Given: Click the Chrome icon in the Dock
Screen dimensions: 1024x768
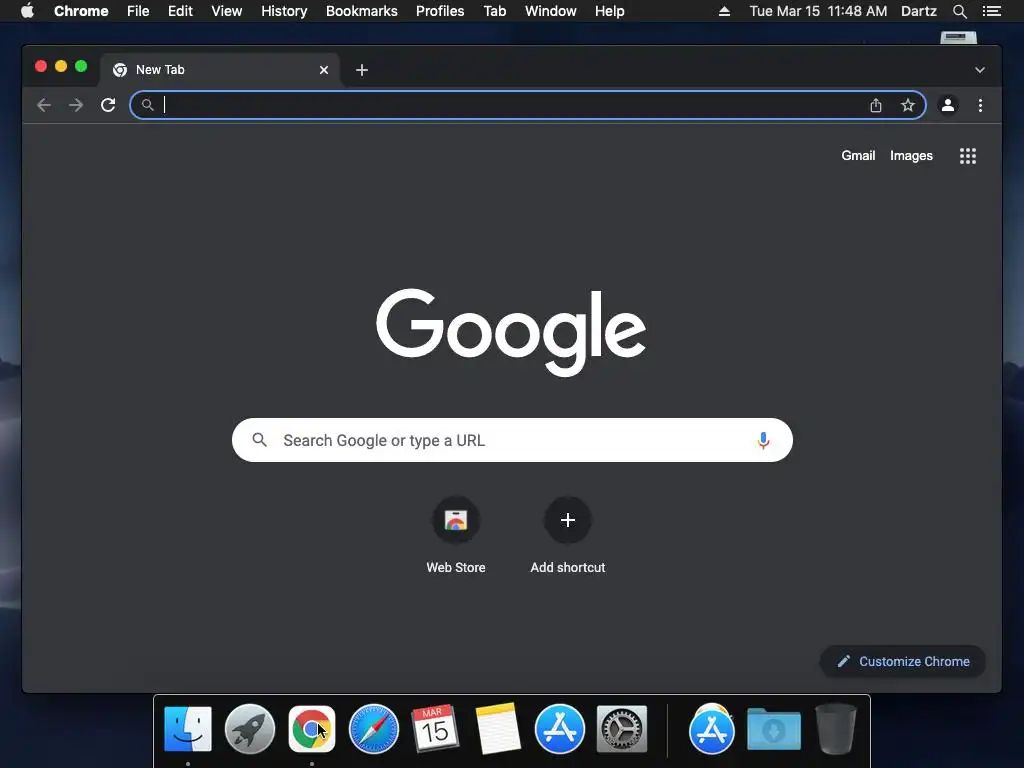Looking at the screenshot, I should (x=312, y=729).
